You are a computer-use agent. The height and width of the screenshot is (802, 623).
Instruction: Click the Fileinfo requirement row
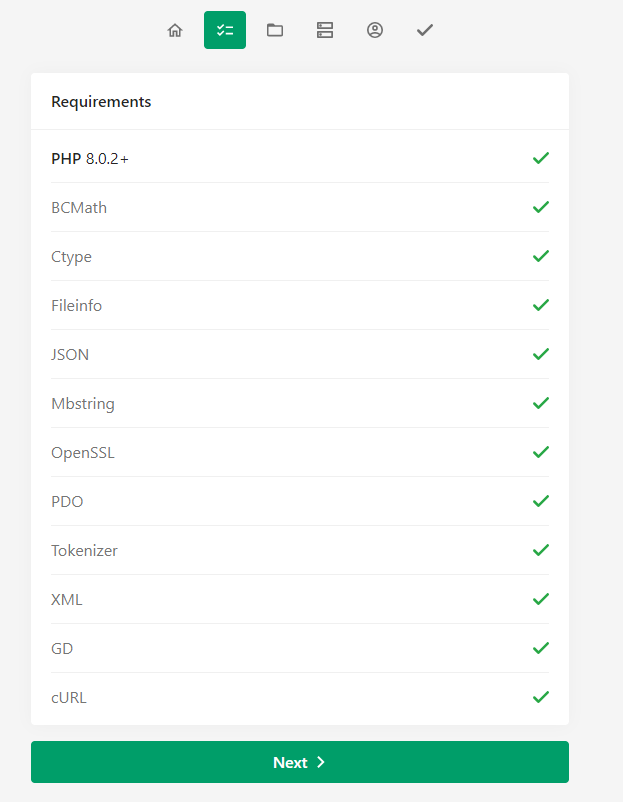pos(300,305)
